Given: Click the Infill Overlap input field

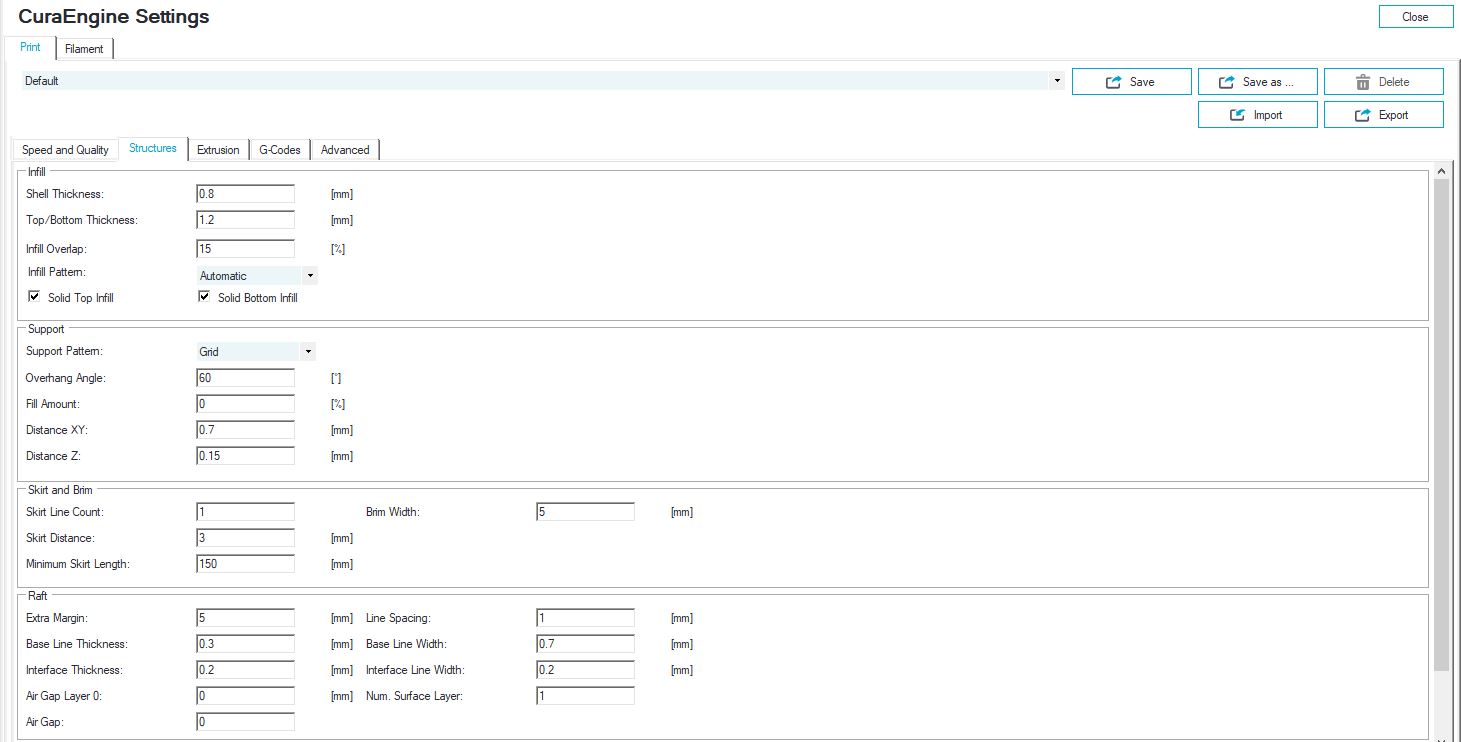Looking at the screenshot, I should coord(246,248).
